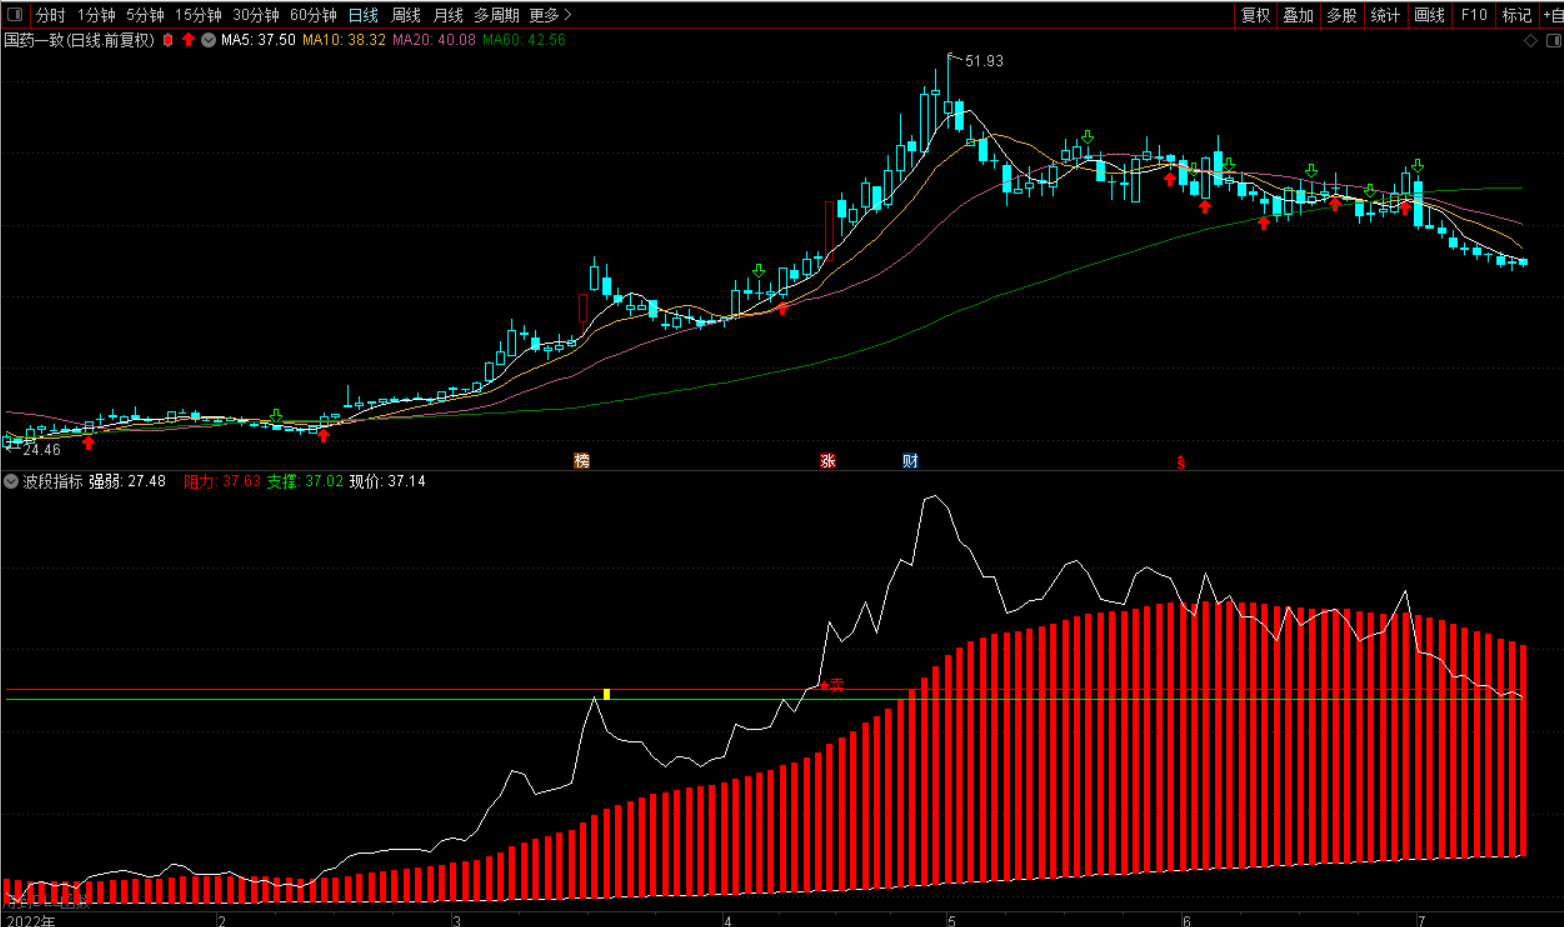Viewport: 1564px width, 927px height.
Task: Click the 统计 statistics button
Action: [x=1385, y=15]
